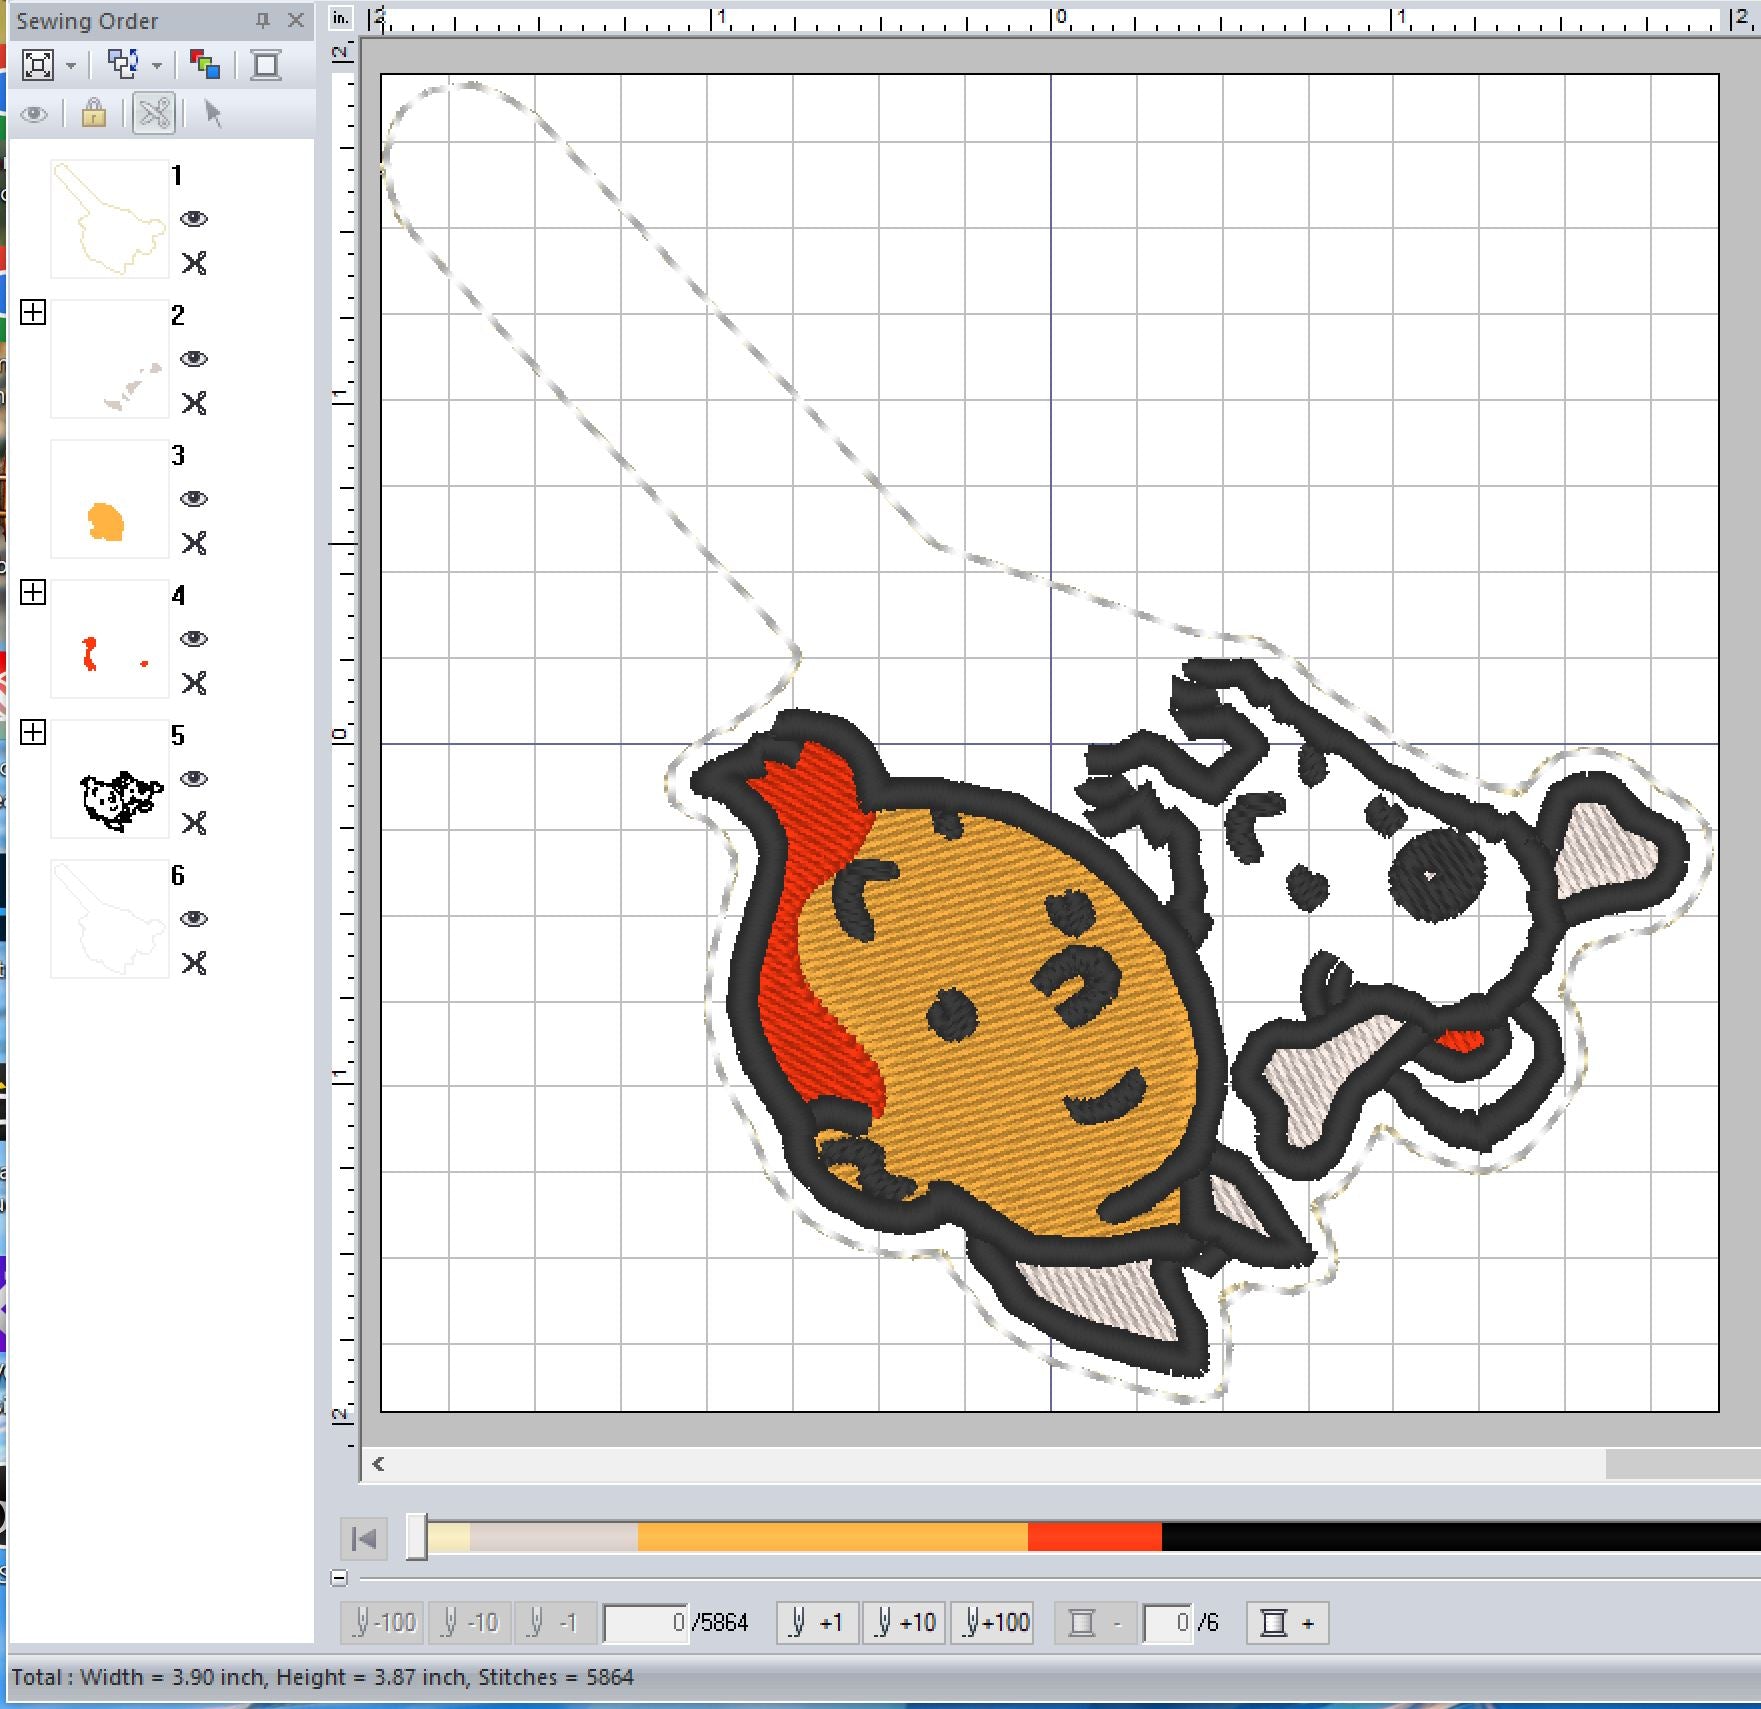Click the lock icon in Sewing Order toolbar
This screenshot has height=1709, width=1761.
(x=94, y=113)
